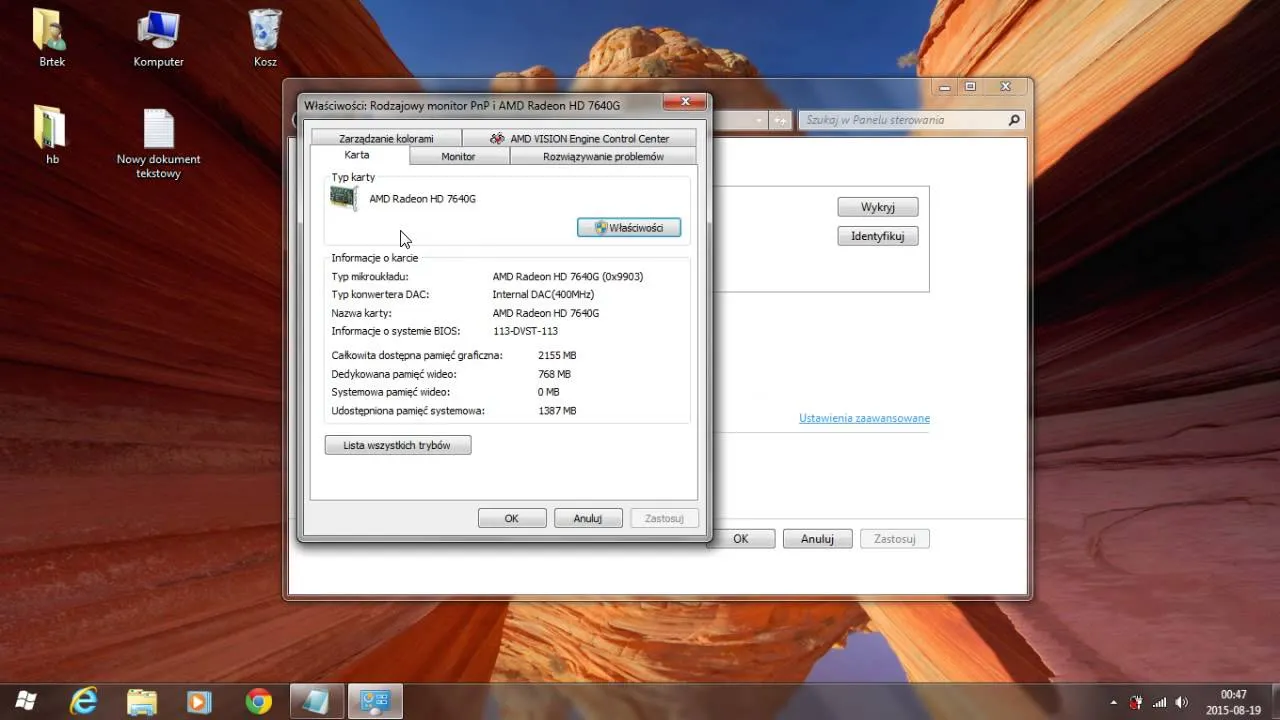The width and height of the screenshot is (1280, 720).
Task: Confirm with OK in Właściwości dialog
Action: coord(512,518)
